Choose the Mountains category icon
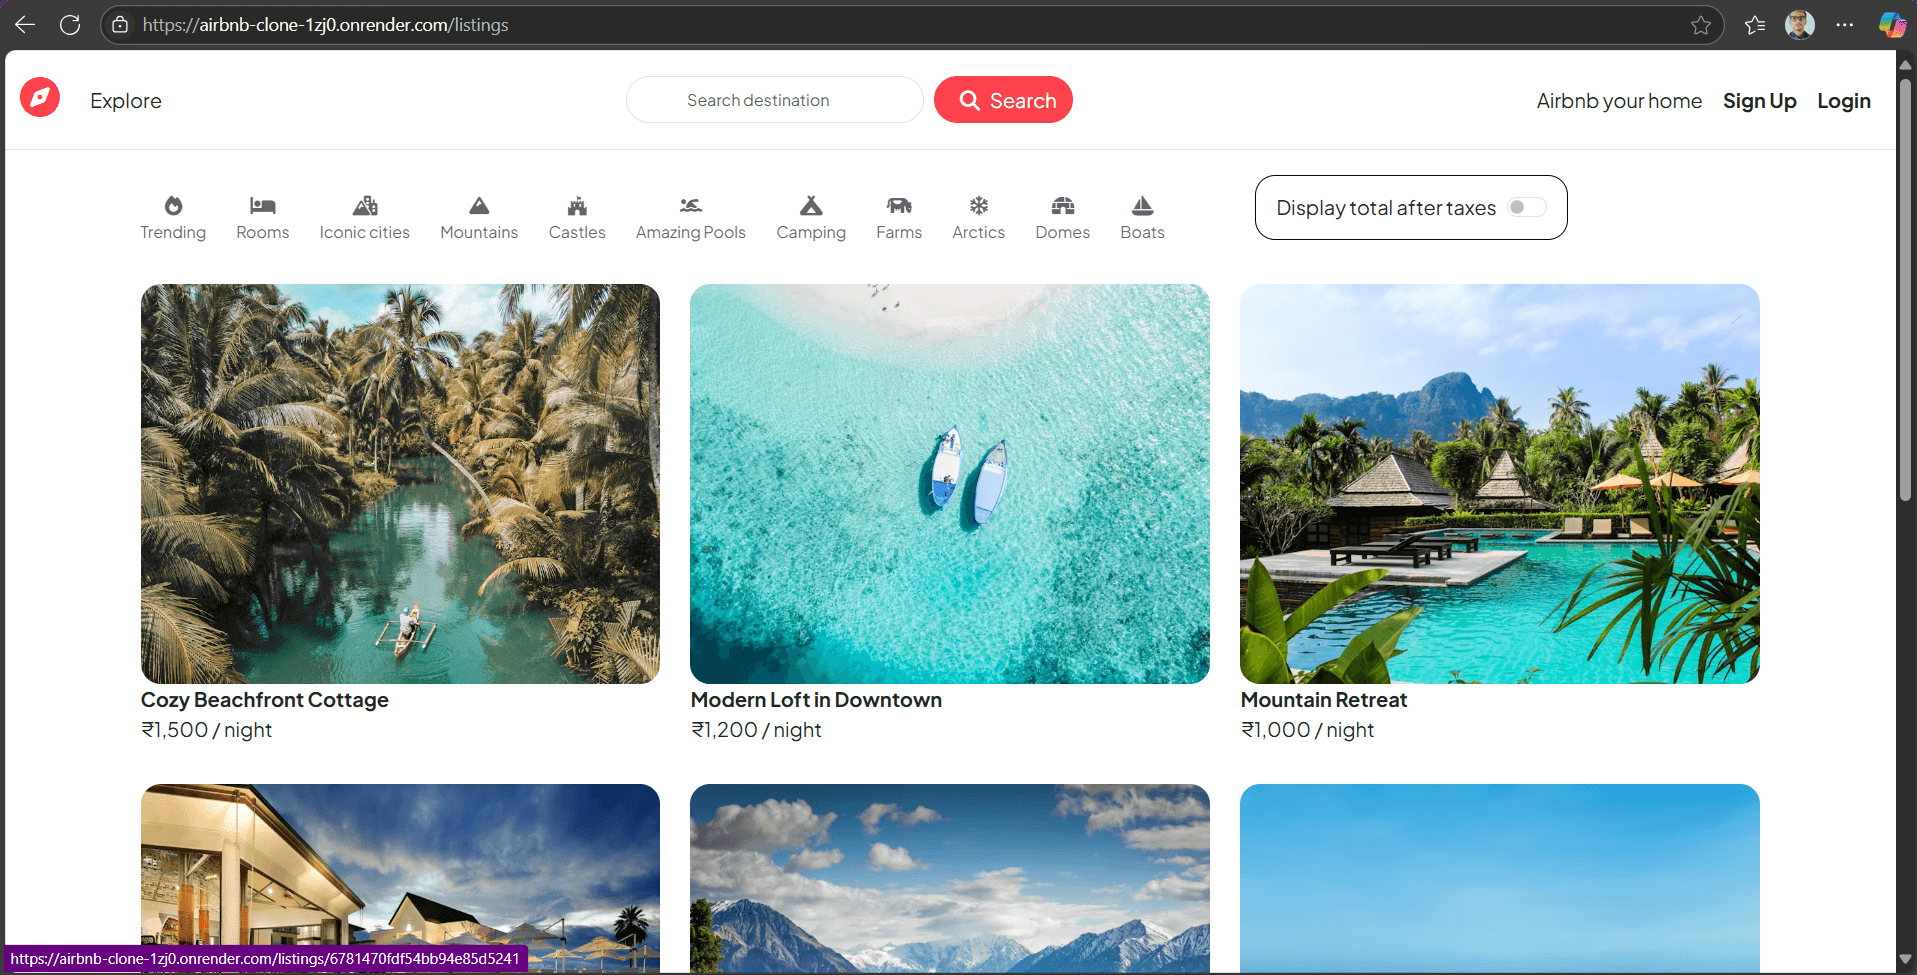Screen dimensions: 1917x975 (478, 215)
